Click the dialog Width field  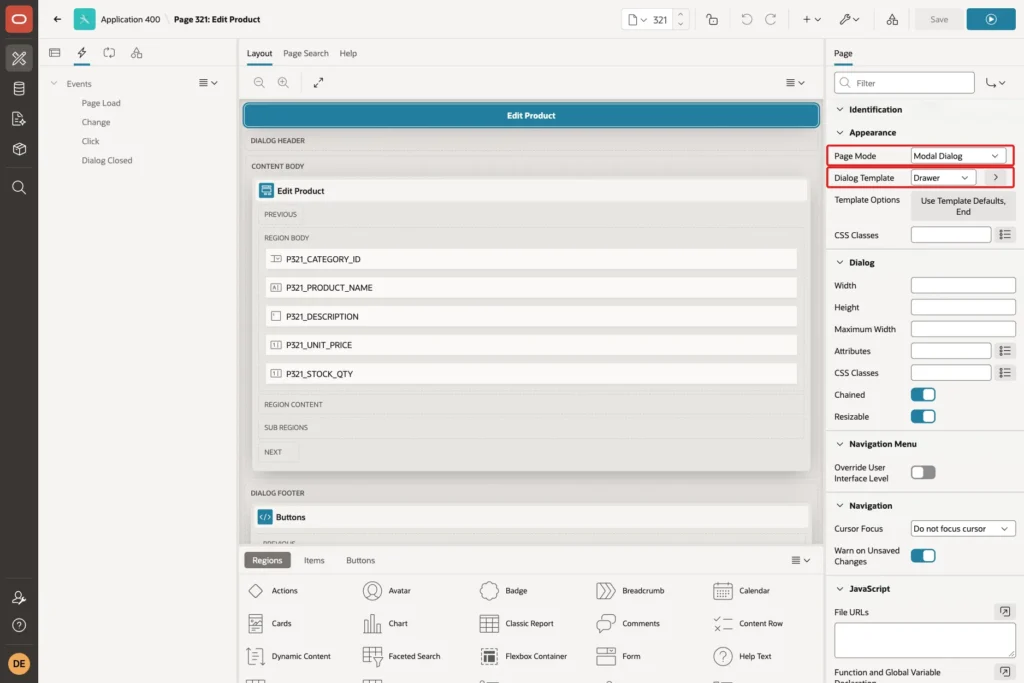click(x=963, y=285)
